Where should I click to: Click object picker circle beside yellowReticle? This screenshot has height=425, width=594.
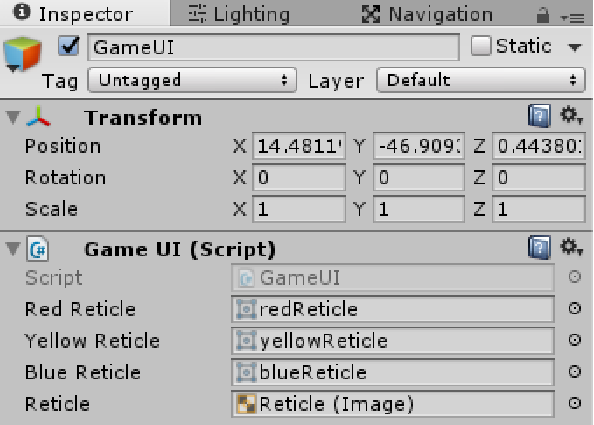575,340
